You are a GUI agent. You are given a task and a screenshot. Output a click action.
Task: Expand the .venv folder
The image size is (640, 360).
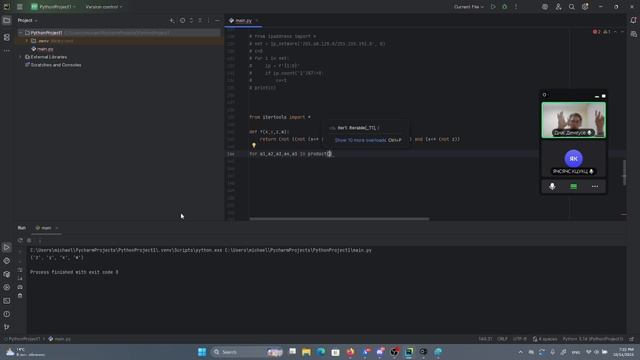point(27,41)
